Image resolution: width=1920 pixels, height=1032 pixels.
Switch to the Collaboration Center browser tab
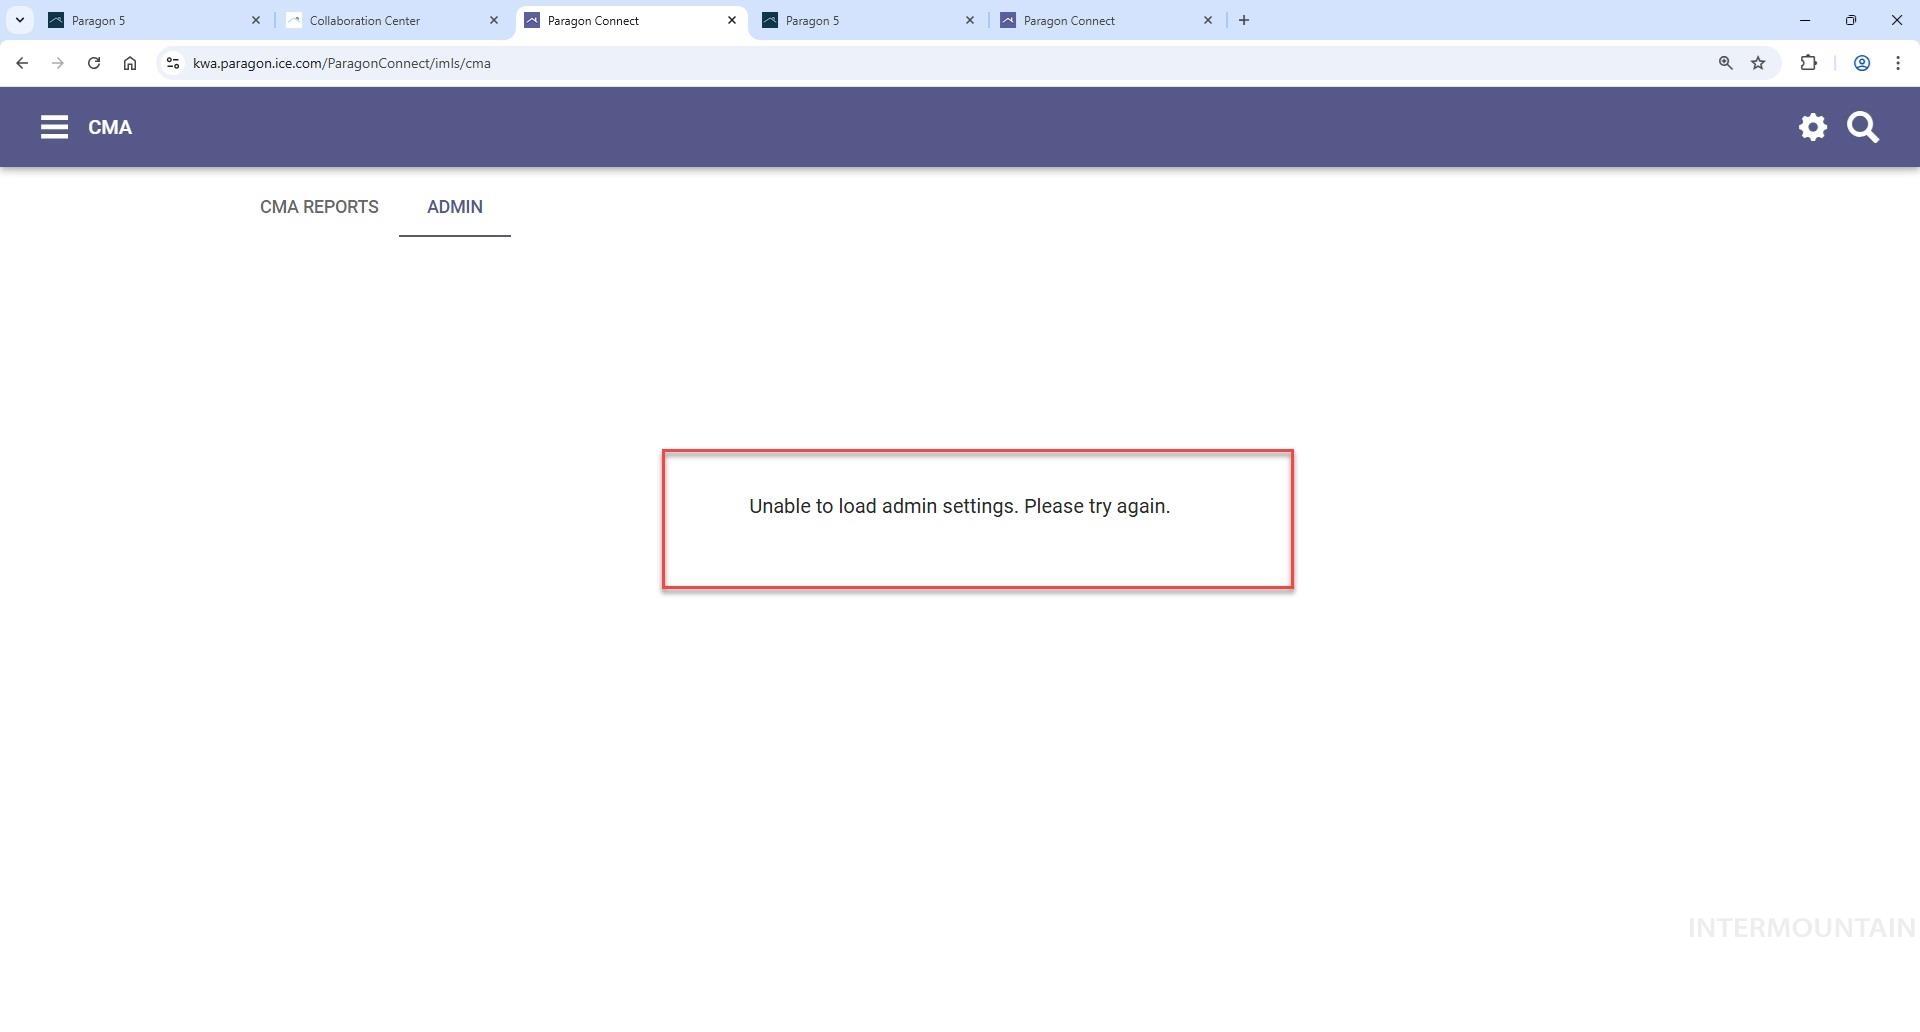click(380, 20)
